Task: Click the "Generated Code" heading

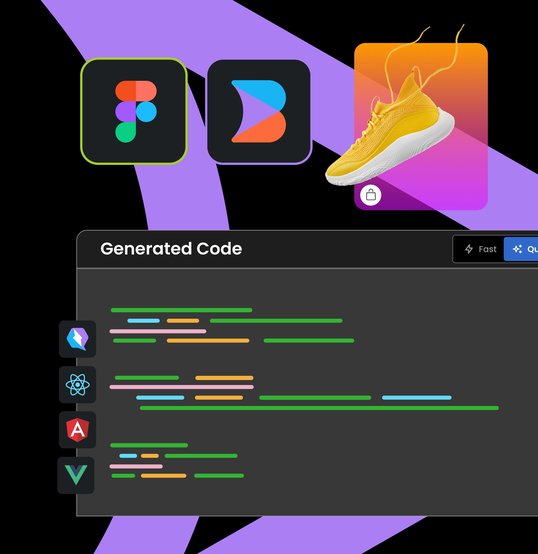Action: [171, 249]
